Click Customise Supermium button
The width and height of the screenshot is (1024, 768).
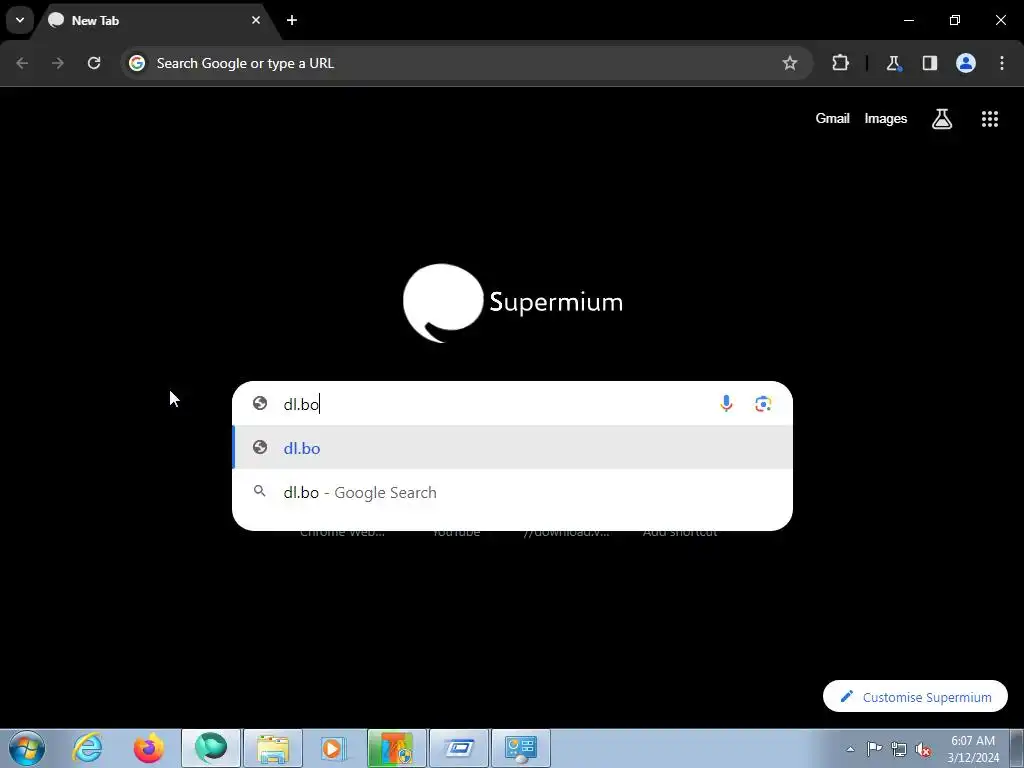pos(915,697)
